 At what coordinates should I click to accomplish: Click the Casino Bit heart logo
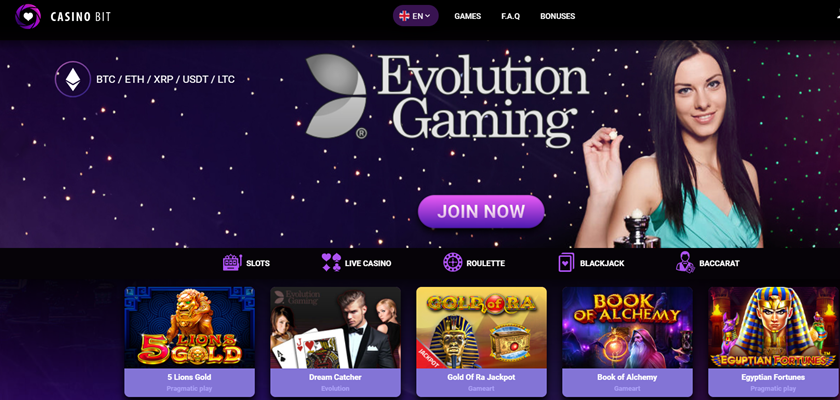click(27, 17)
